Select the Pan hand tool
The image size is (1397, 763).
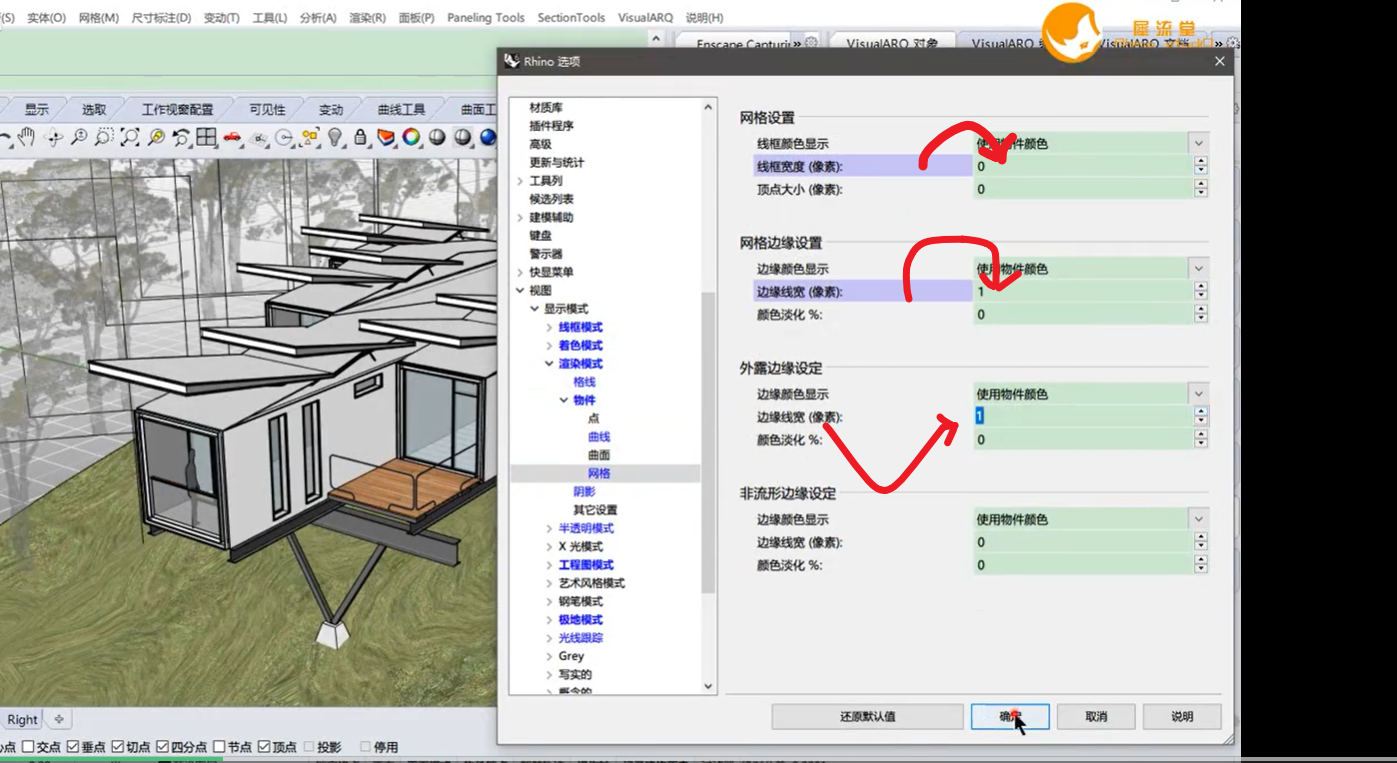[27, 137]
